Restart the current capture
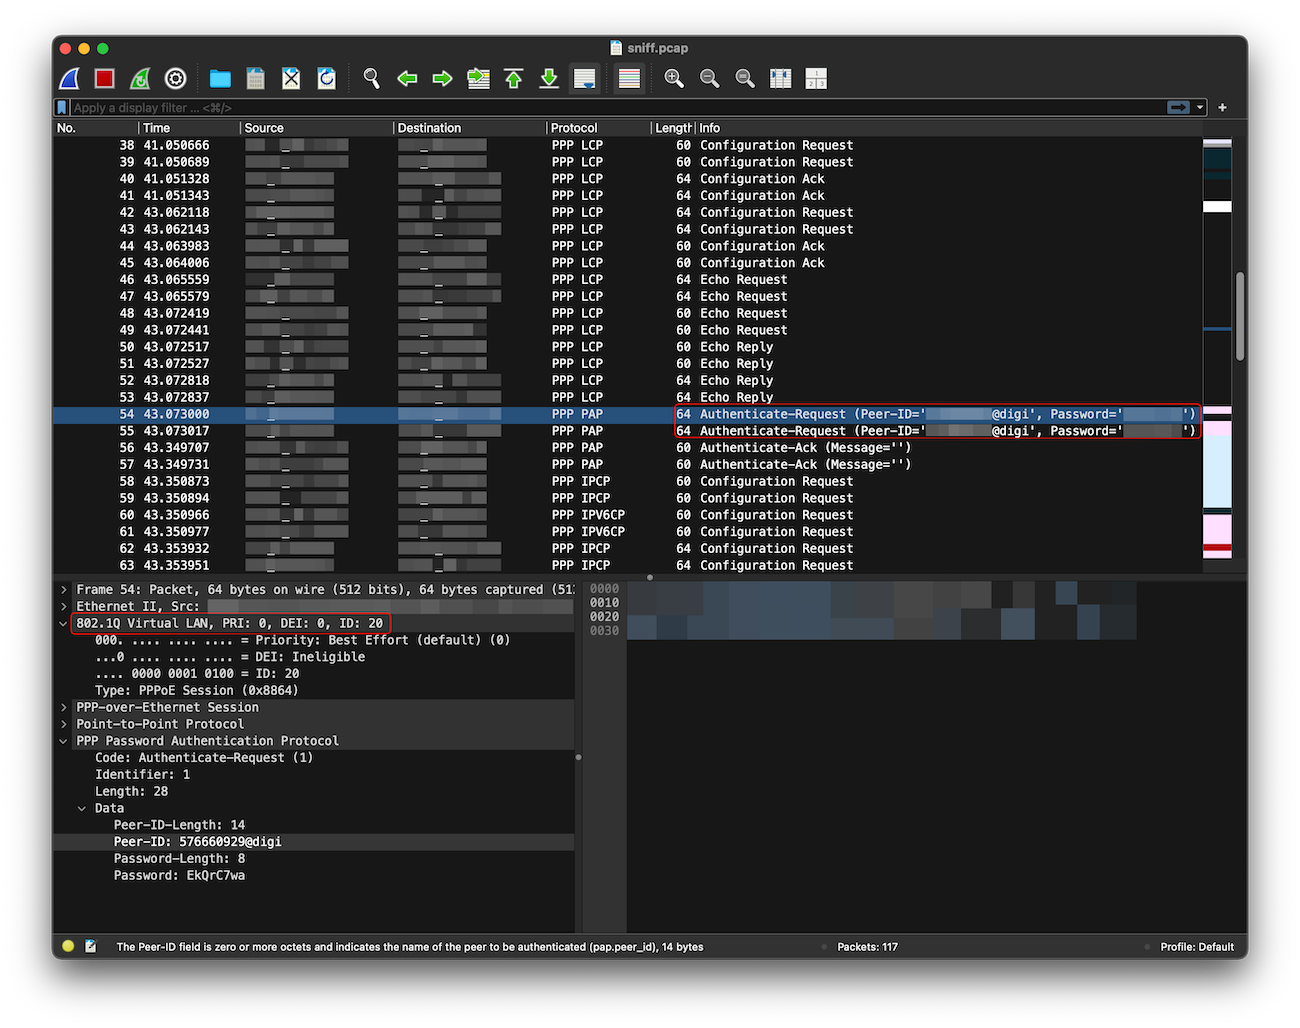 coord(140,79)
